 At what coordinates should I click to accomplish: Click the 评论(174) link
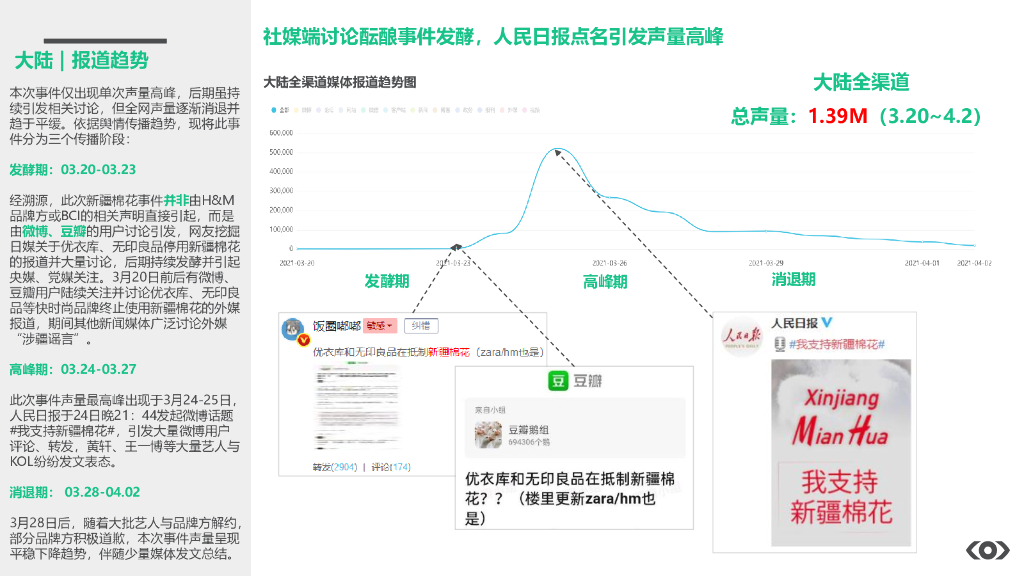pyautogui.click(x=391, y=467)
